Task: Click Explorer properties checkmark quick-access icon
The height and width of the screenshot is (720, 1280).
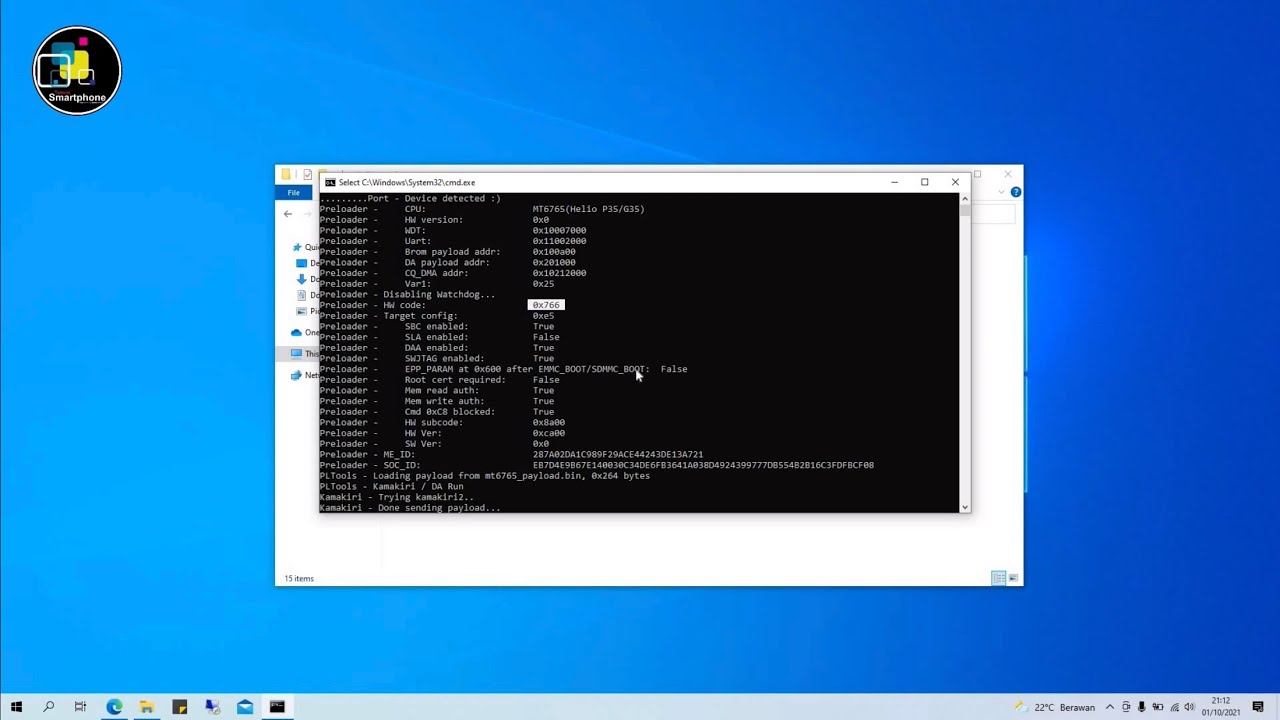Action: (307, 174)
